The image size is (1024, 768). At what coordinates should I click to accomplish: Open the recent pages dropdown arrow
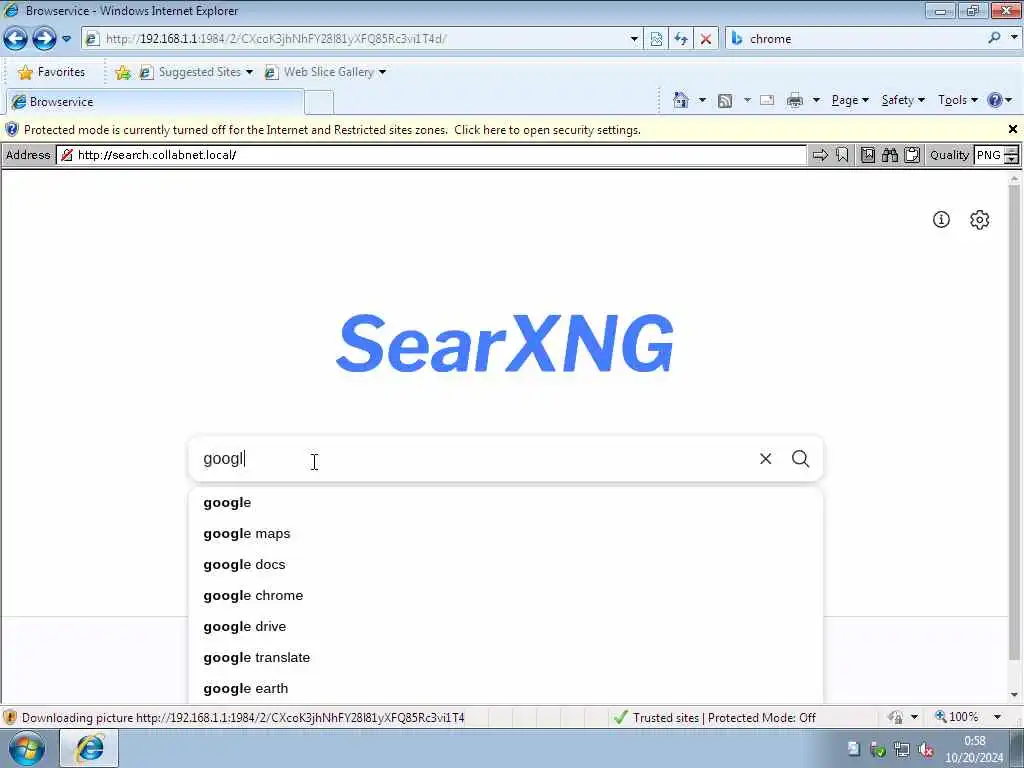coord(67,39)
